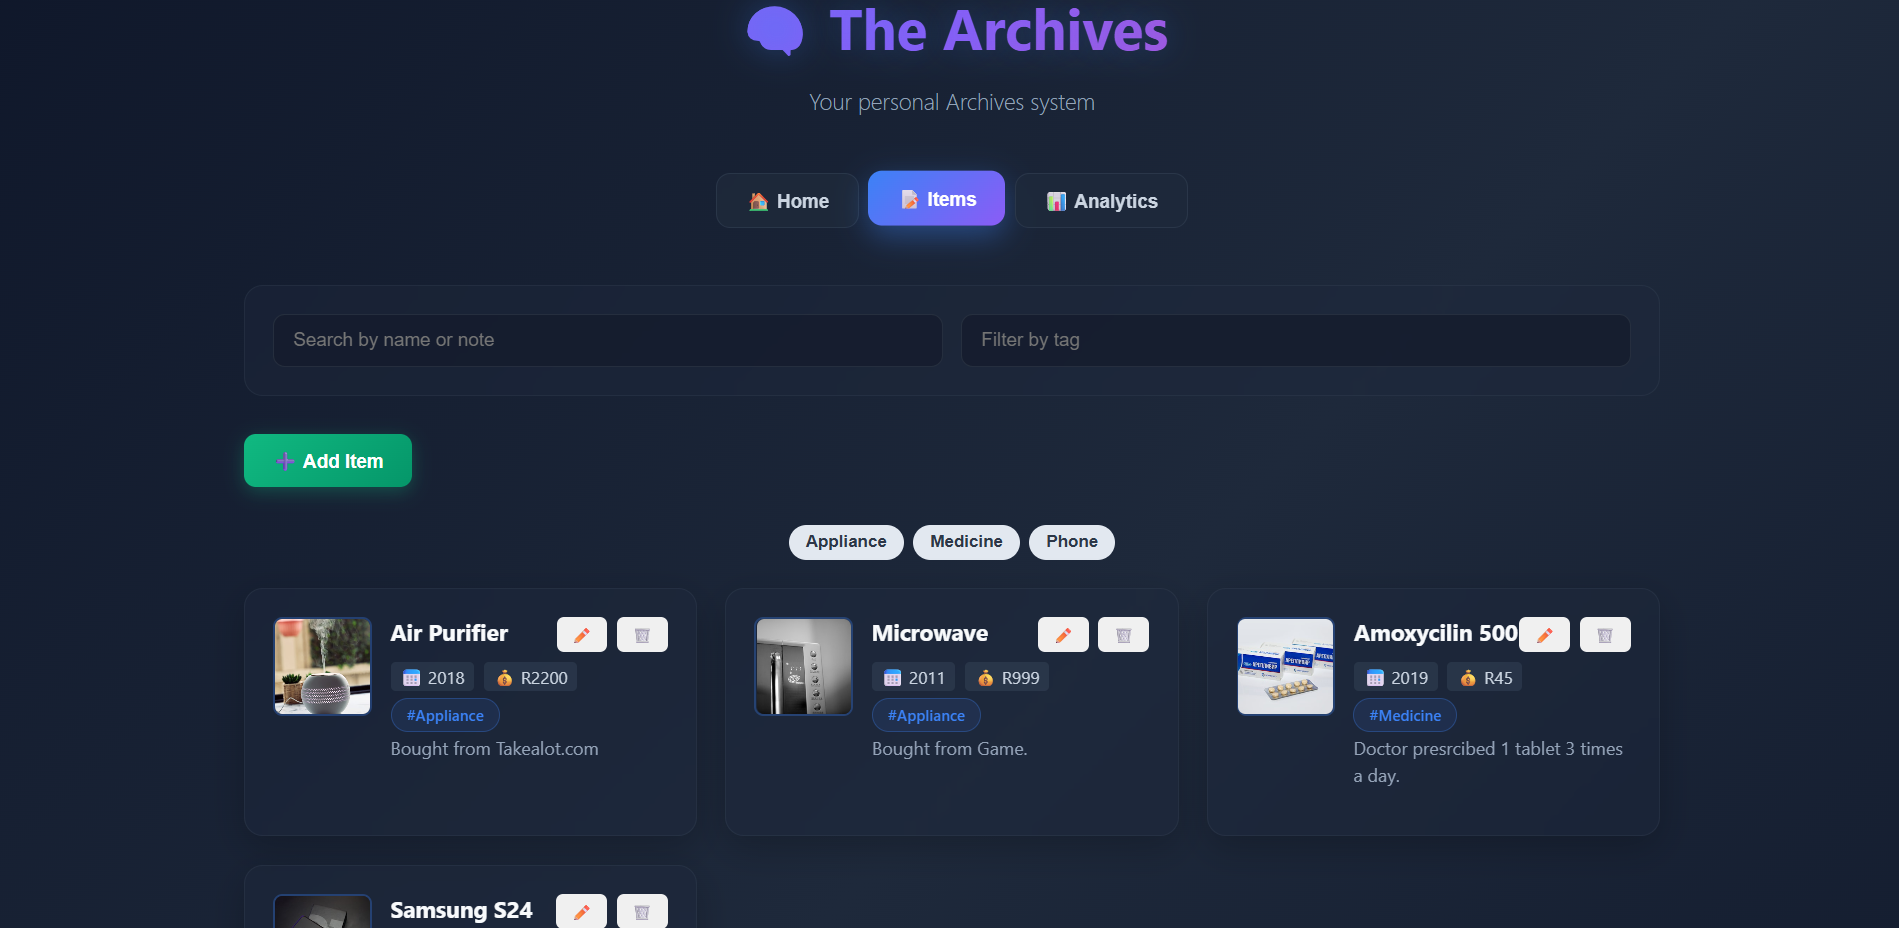Click the Microwave pencil edit icon
This screenshot has height=928, width=1899.
tap(1063, 635)
